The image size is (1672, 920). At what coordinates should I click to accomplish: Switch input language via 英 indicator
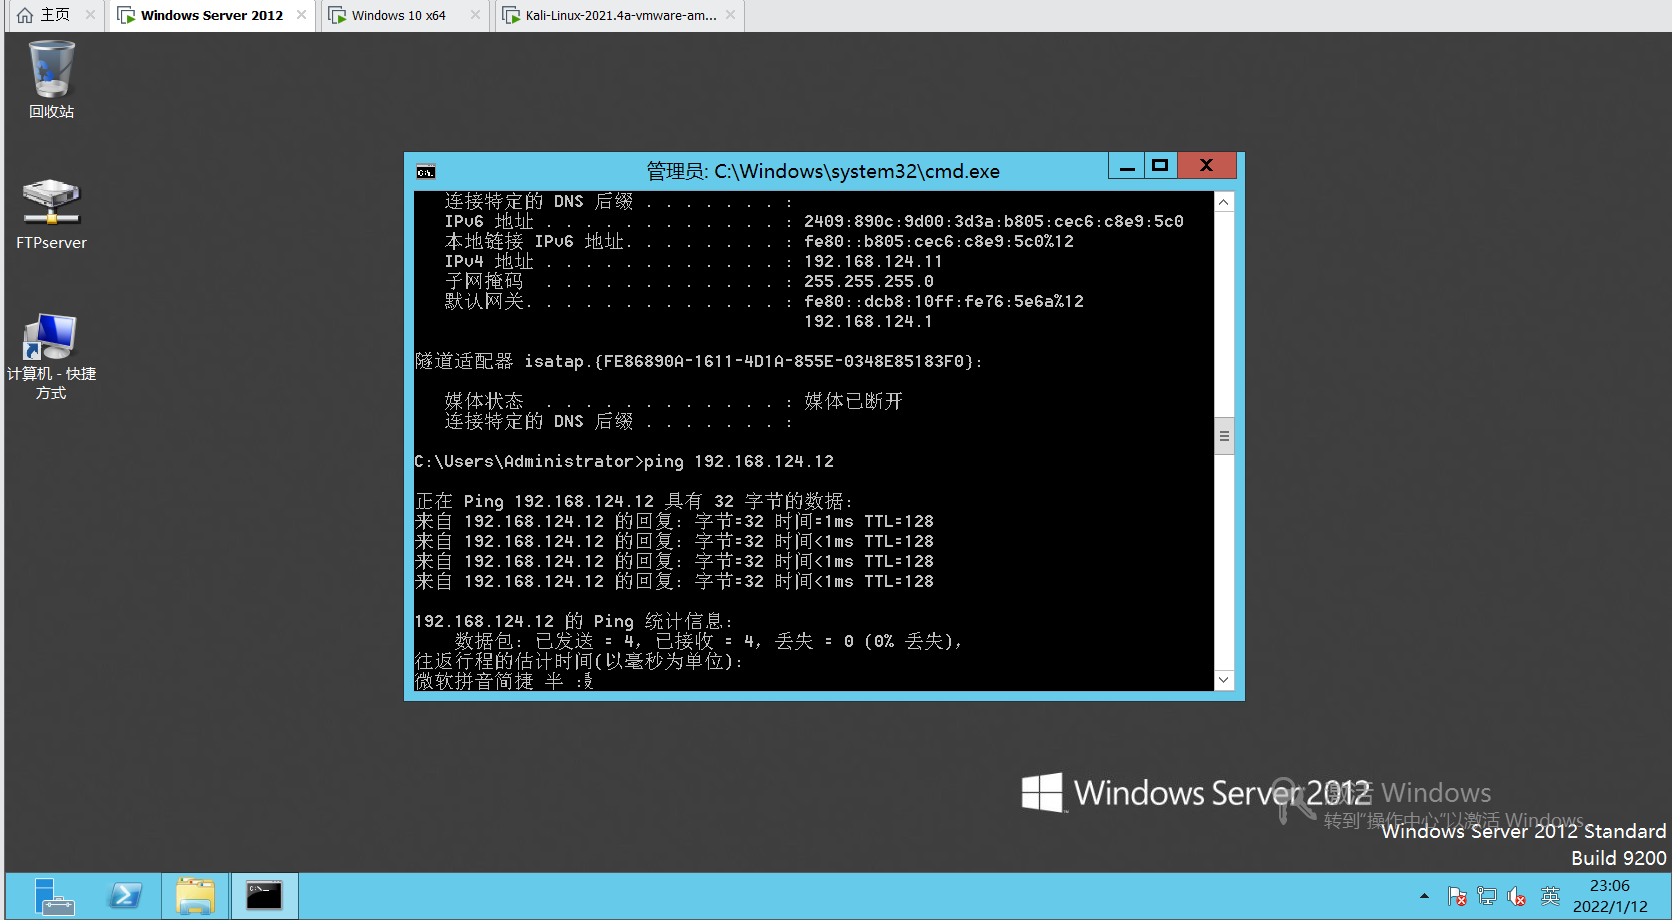pos(1550,896)
